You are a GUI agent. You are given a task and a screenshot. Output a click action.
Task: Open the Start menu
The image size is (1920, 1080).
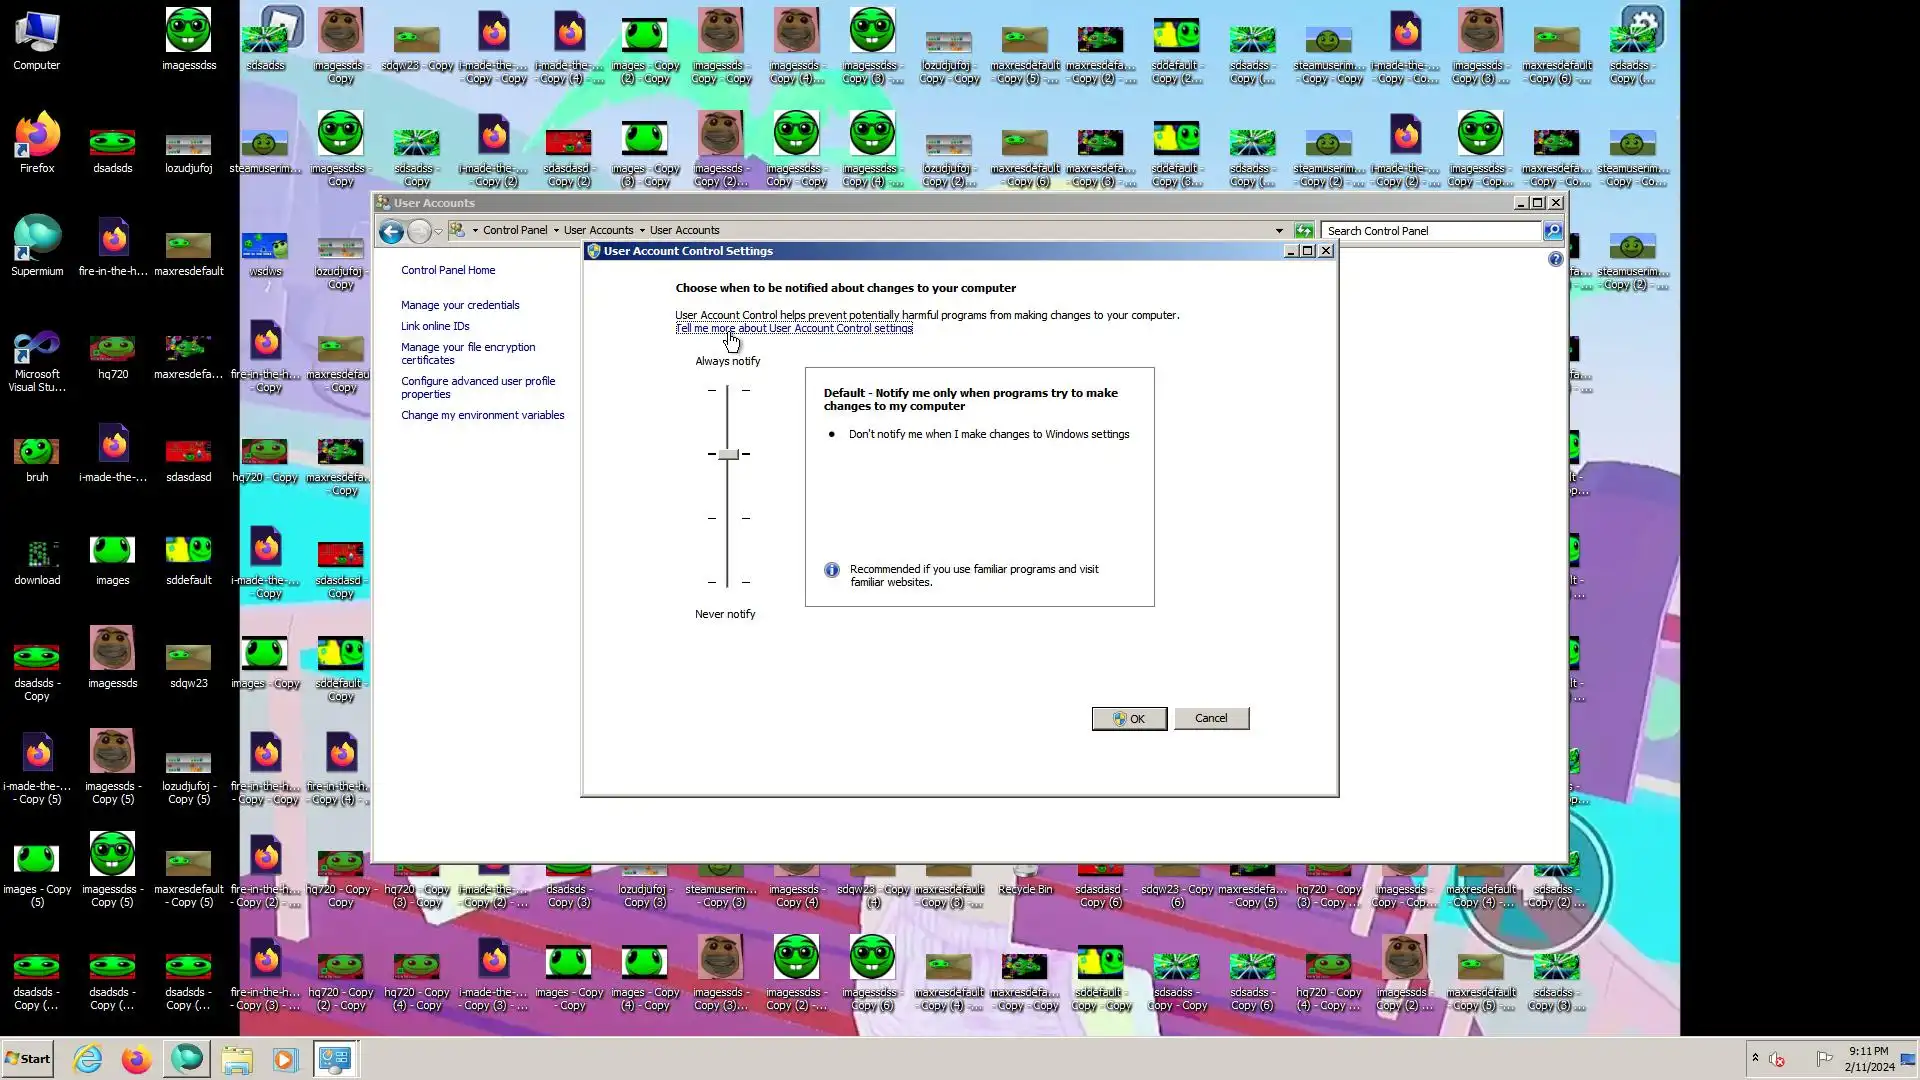[28, 1059]
